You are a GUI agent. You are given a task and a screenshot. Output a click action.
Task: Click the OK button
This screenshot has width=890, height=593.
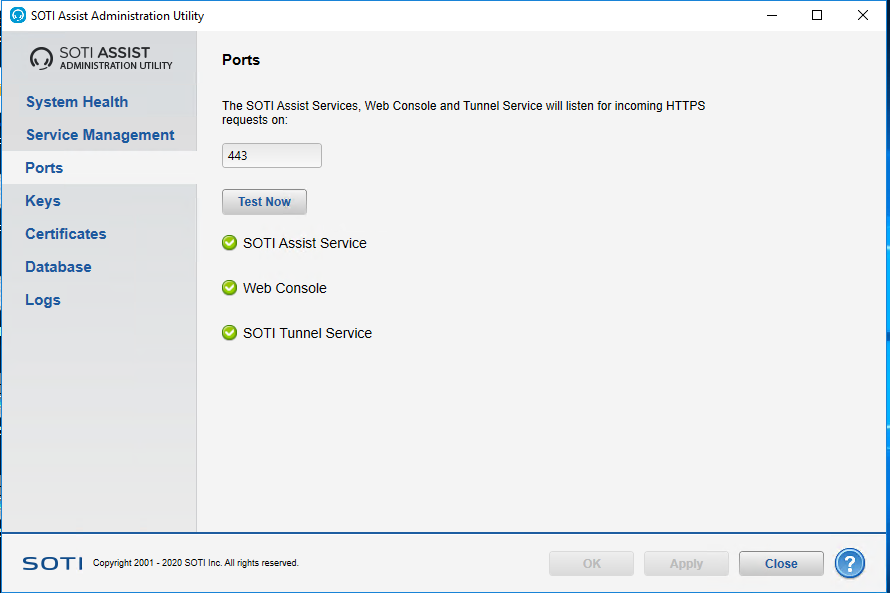(591, 563)
